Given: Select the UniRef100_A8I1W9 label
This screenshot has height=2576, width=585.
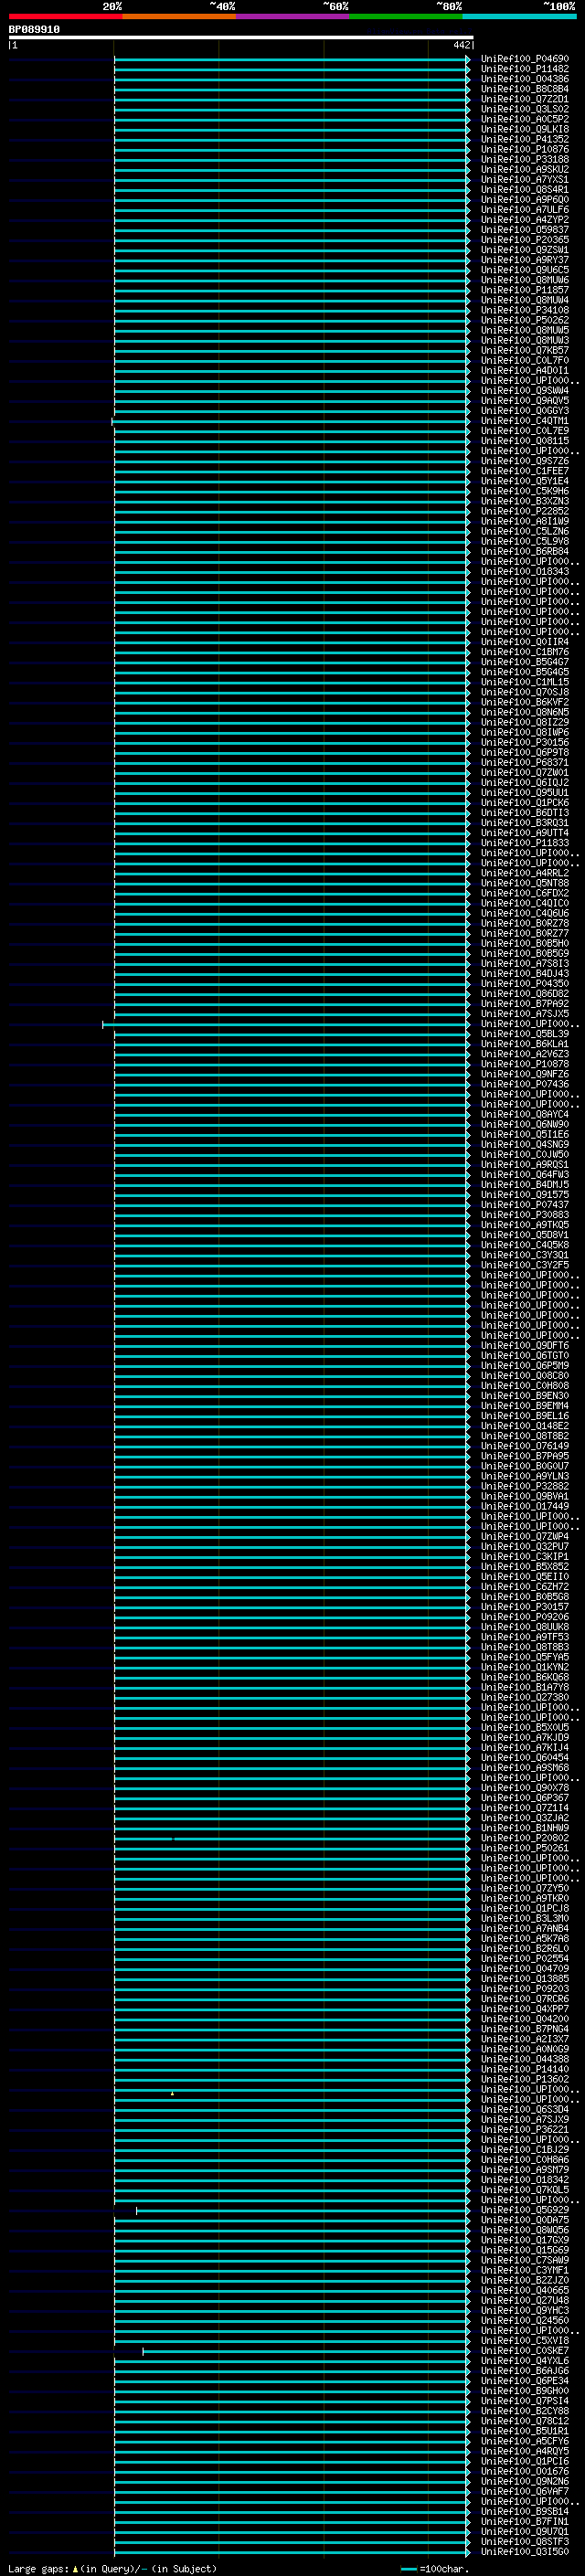Looking at the screenshot, I should 524,521.
